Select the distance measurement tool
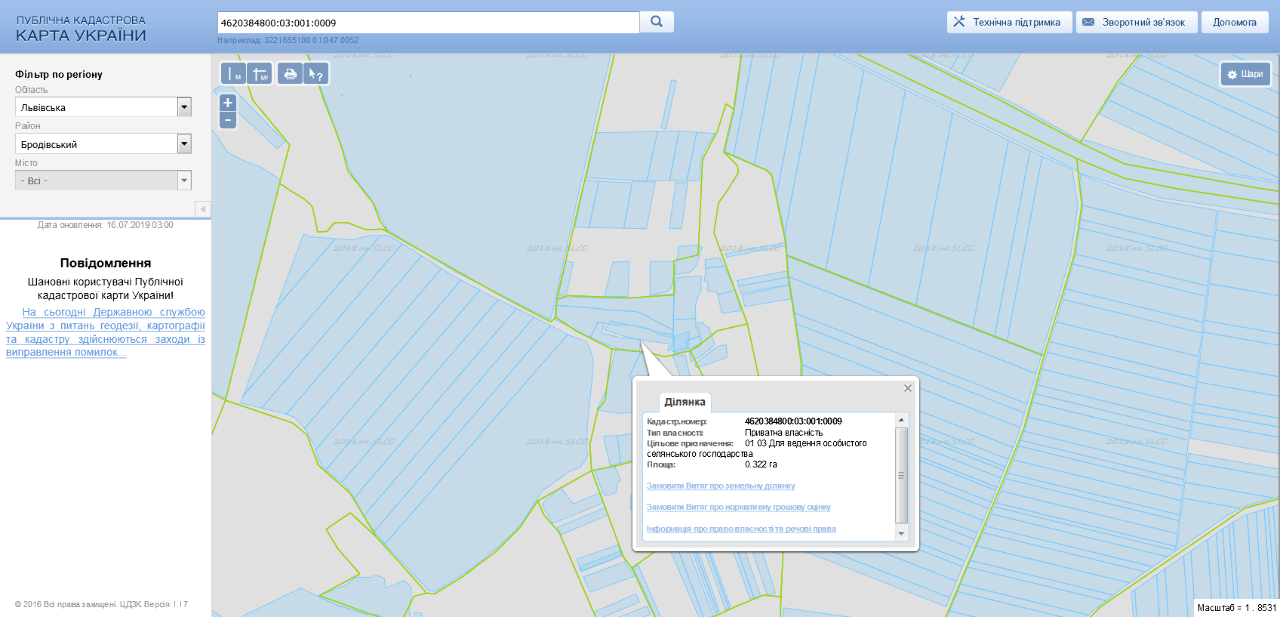 pos(233,74)
